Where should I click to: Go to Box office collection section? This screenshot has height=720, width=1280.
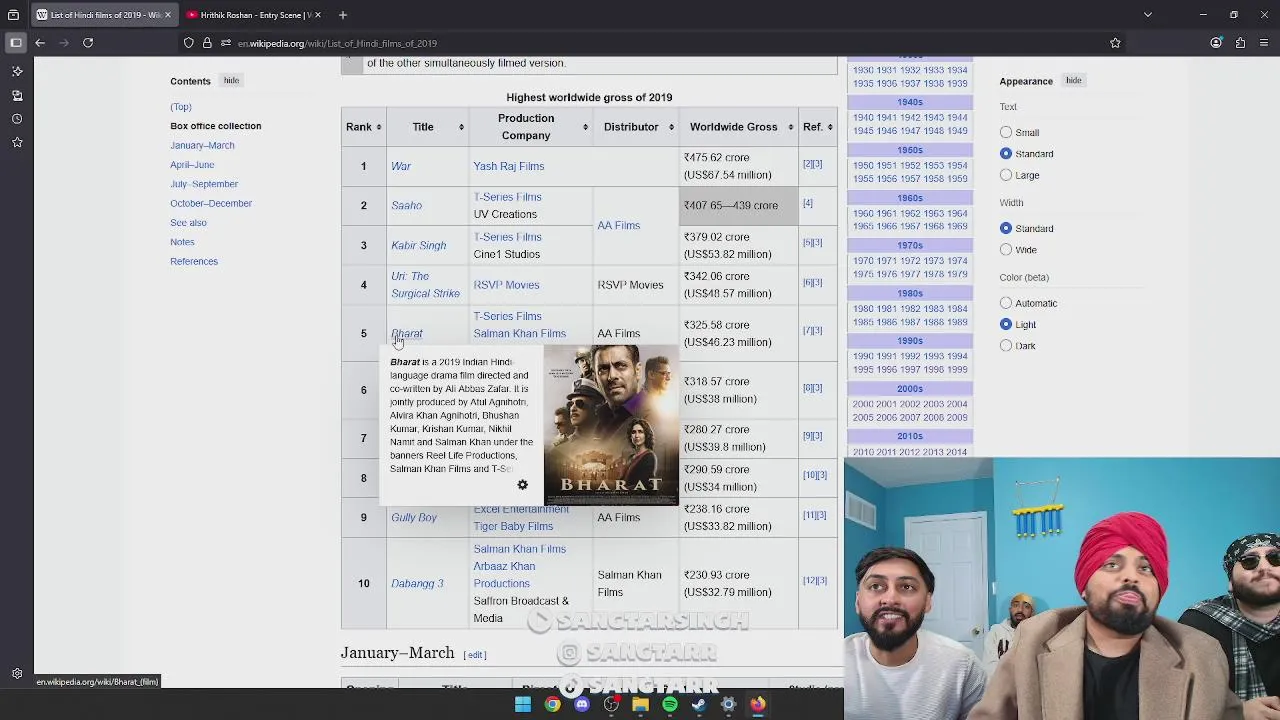tap(215, 126)
